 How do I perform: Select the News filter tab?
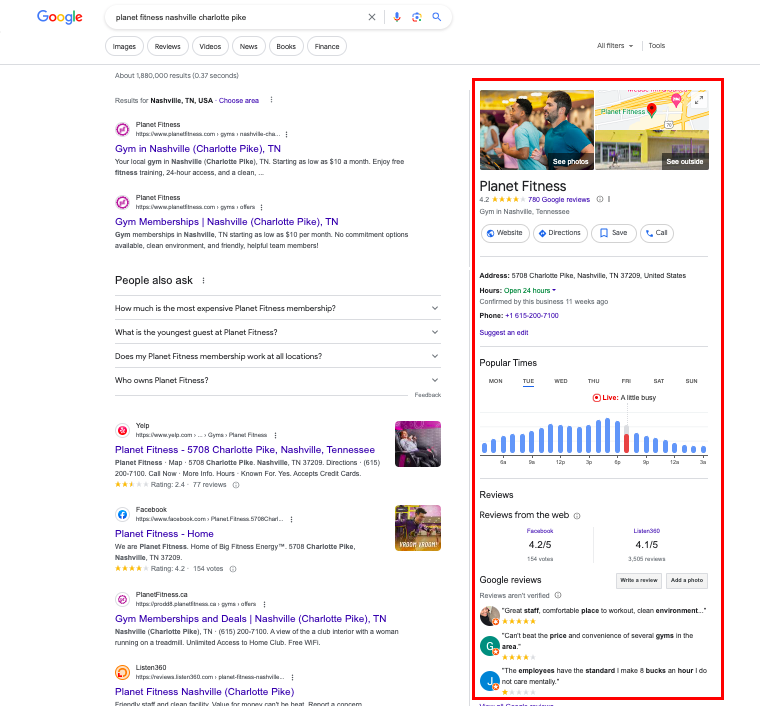248,47
